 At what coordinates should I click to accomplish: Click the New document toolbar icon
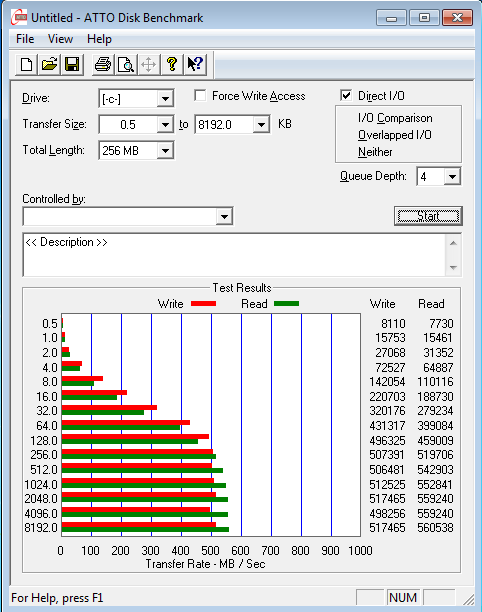coord(27,64)
